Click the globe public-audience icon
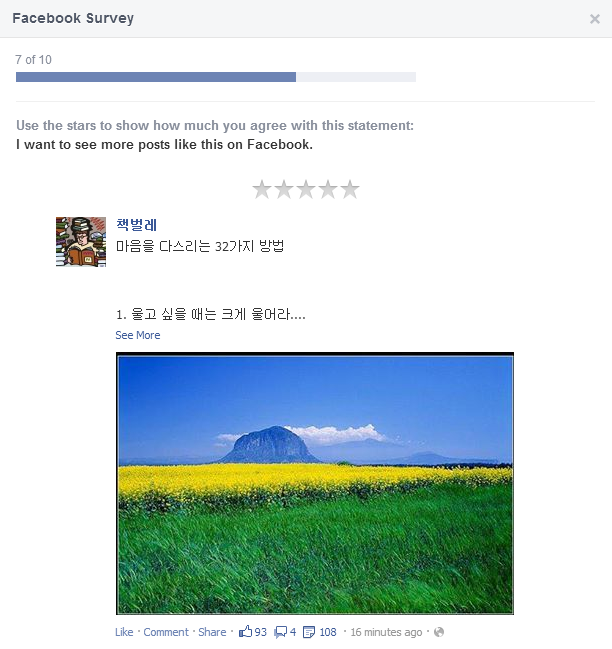This screenshot has height=649, width=612. point(439,632)
